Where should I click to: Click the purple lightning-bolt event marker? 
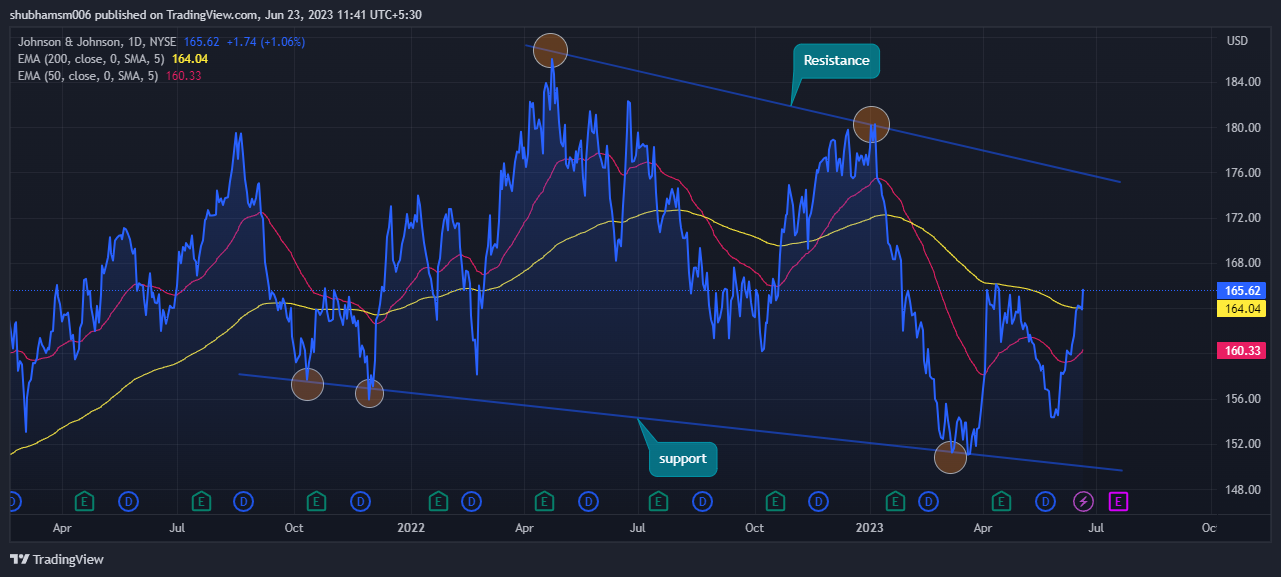coord(1084,500)
